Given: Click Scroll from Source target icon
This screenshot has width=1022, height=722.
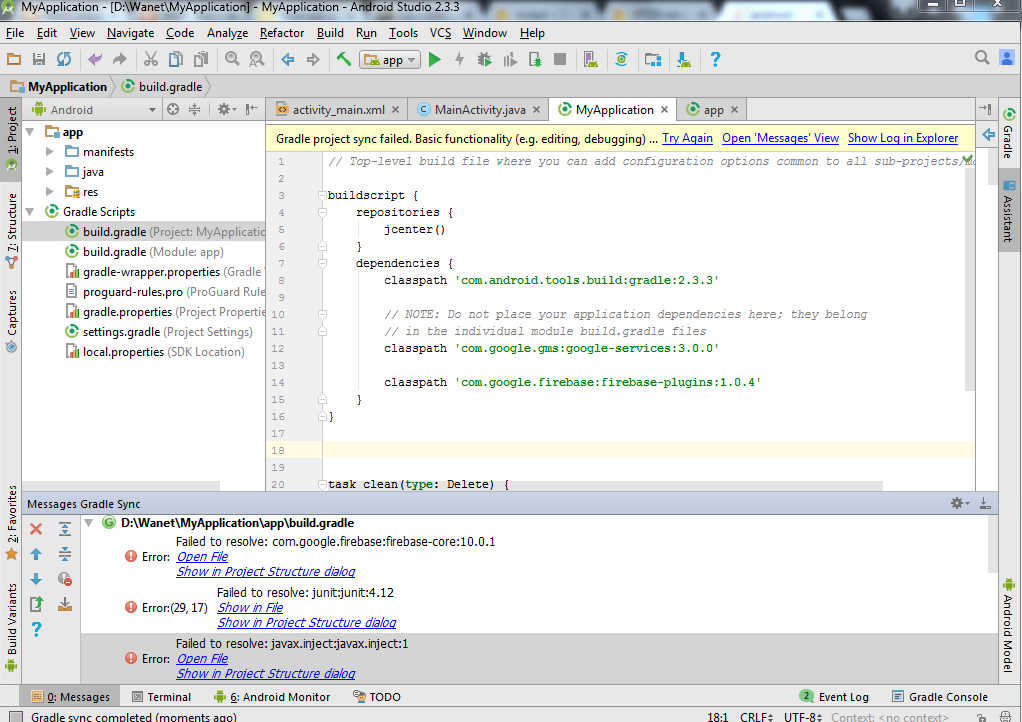Looking at the screenshot, I should 173,109.
